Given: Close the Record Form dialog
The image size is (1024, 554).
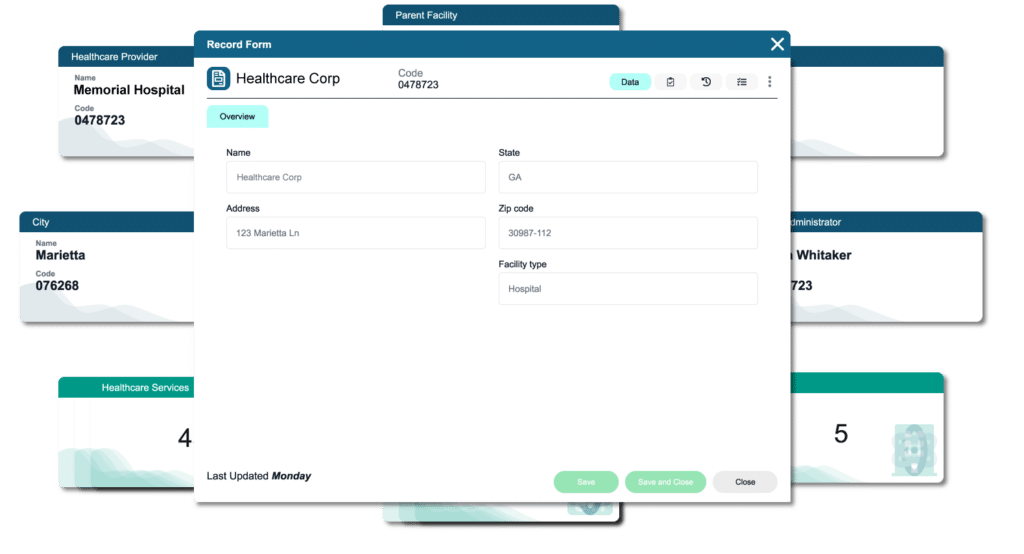Looking at the screenshot, I should (776, 44).
